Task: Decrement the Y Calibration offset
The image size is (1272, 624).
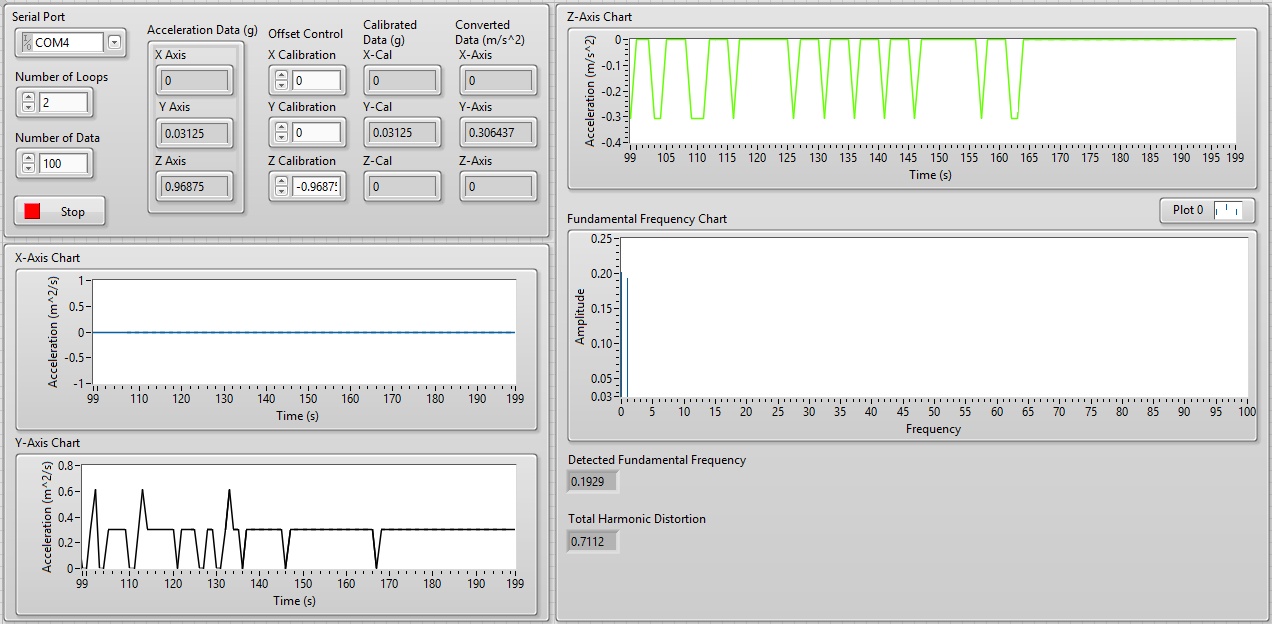Action: [x=281, y=137]
